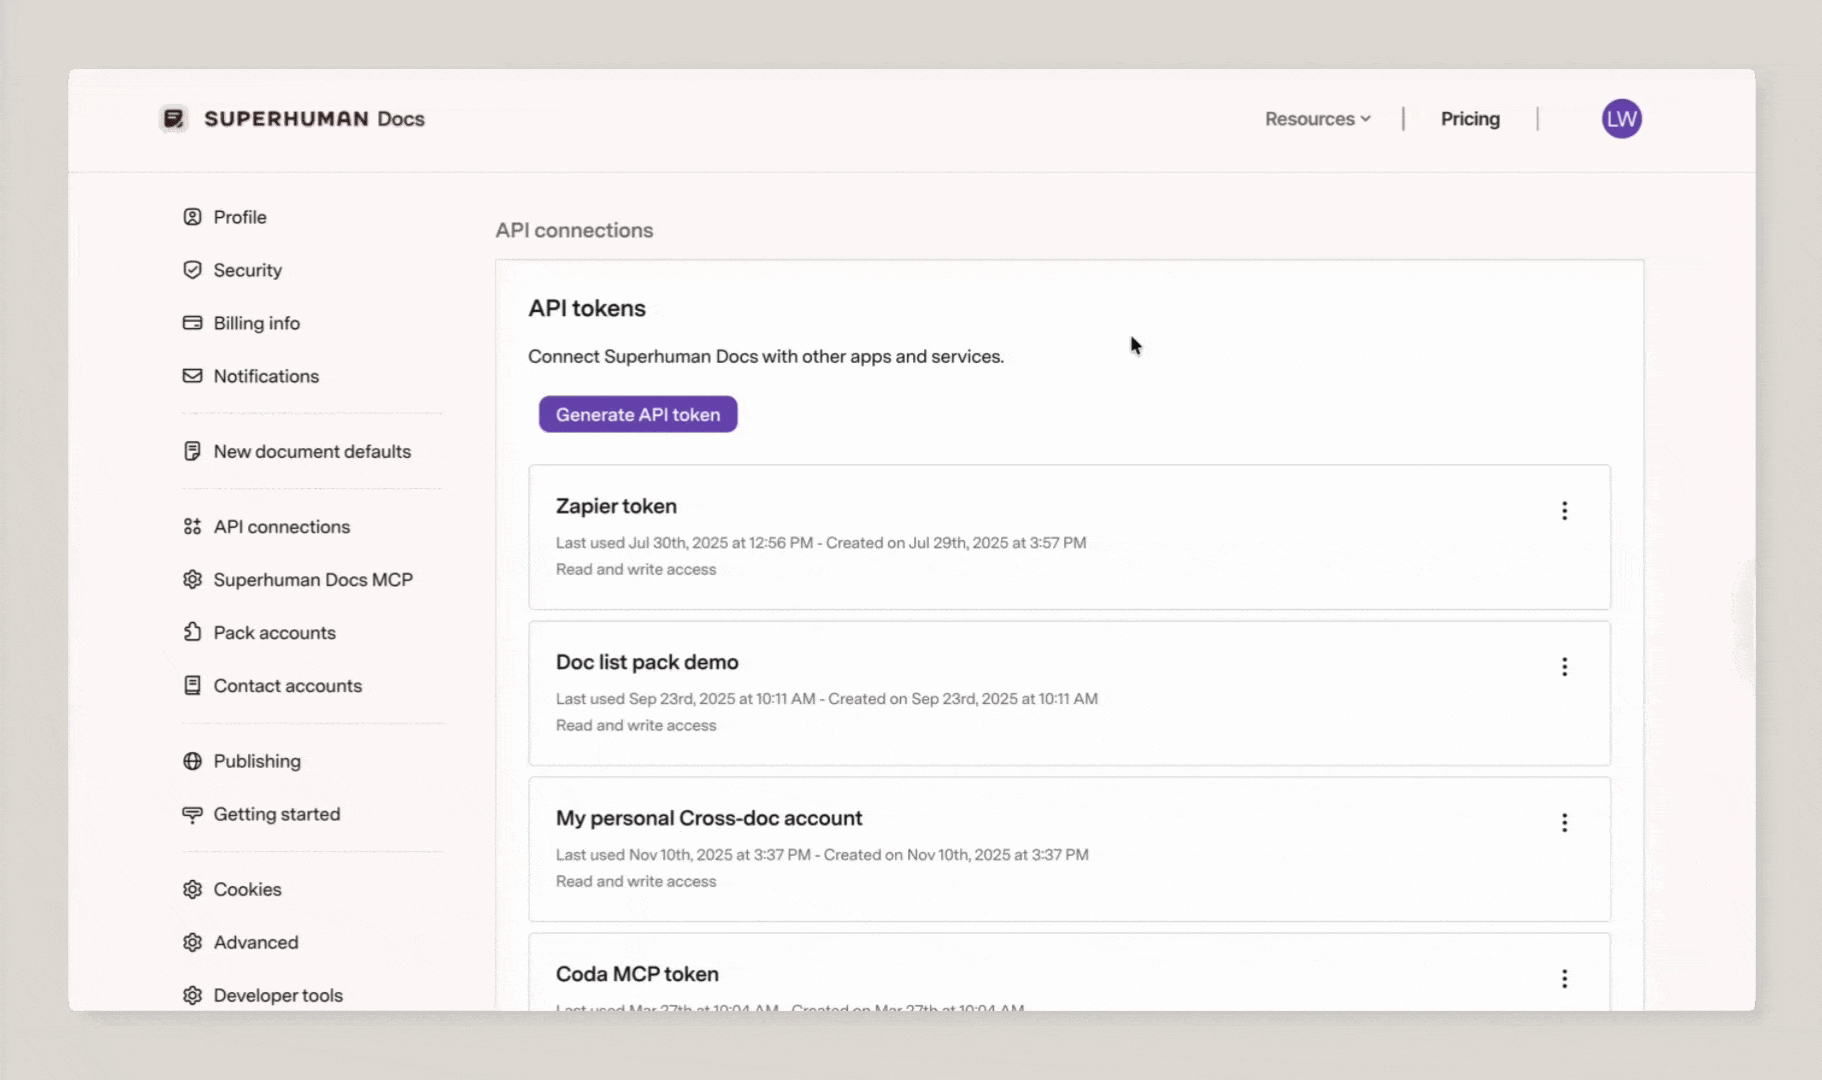1822x1080 pixels.
Task: Open options menu for Coda MCP token
Action: [x=1564, y=979]
